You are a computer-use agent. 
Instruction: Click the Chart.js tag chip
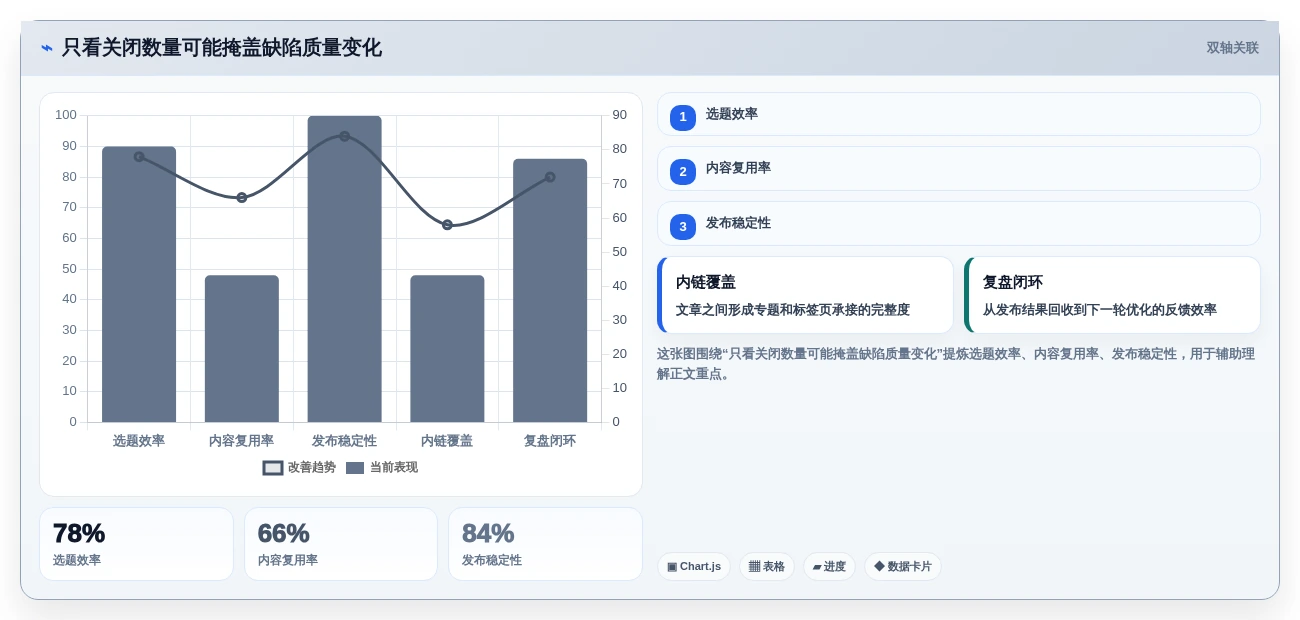click(694, 566)
